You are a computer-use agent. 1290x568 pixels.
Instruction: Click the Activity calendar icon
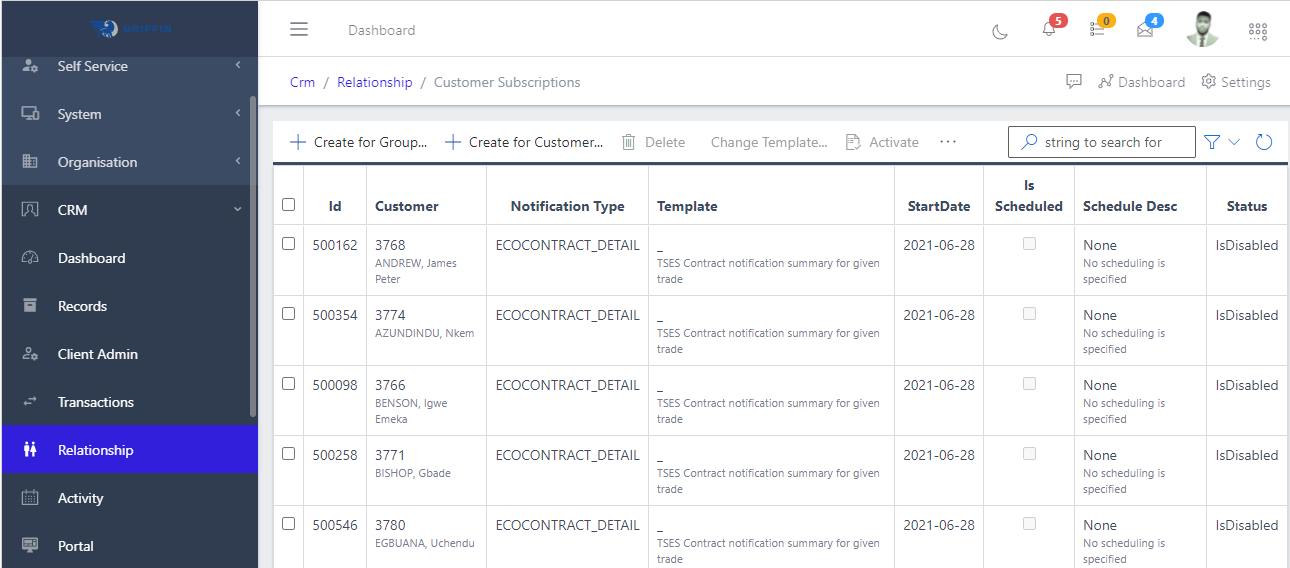(x=30, y=498)
